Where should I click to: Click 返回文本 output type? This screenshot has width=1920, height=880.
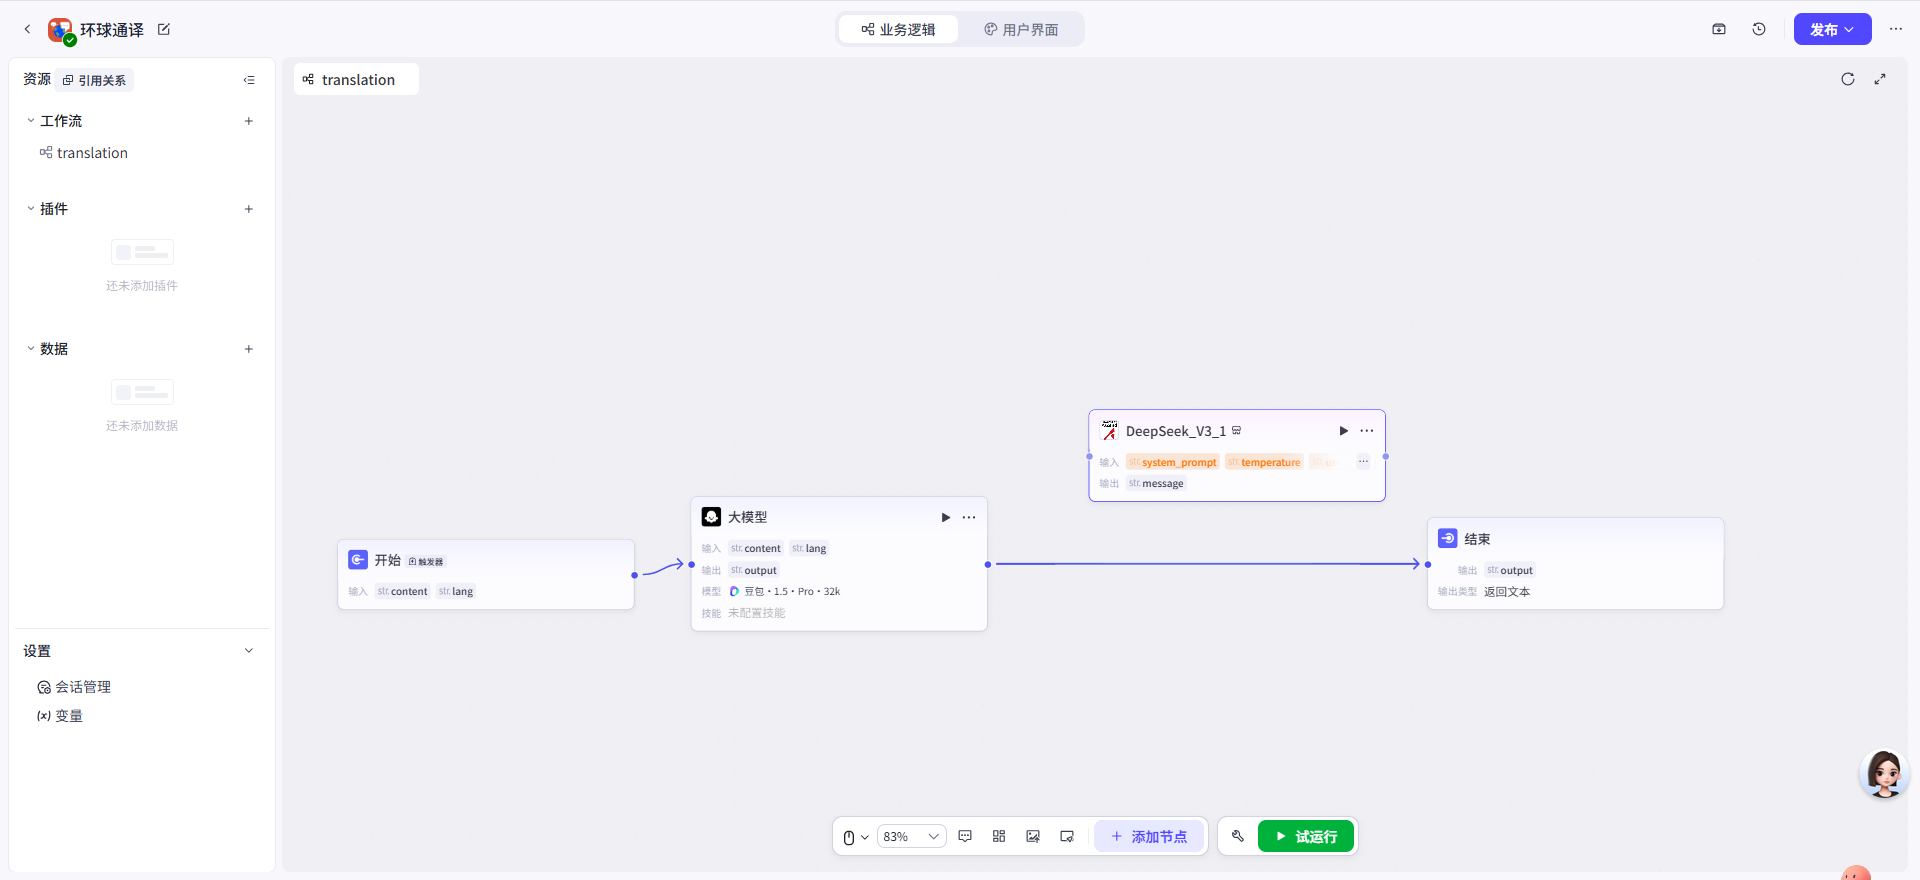click(x=1507, y=592)
